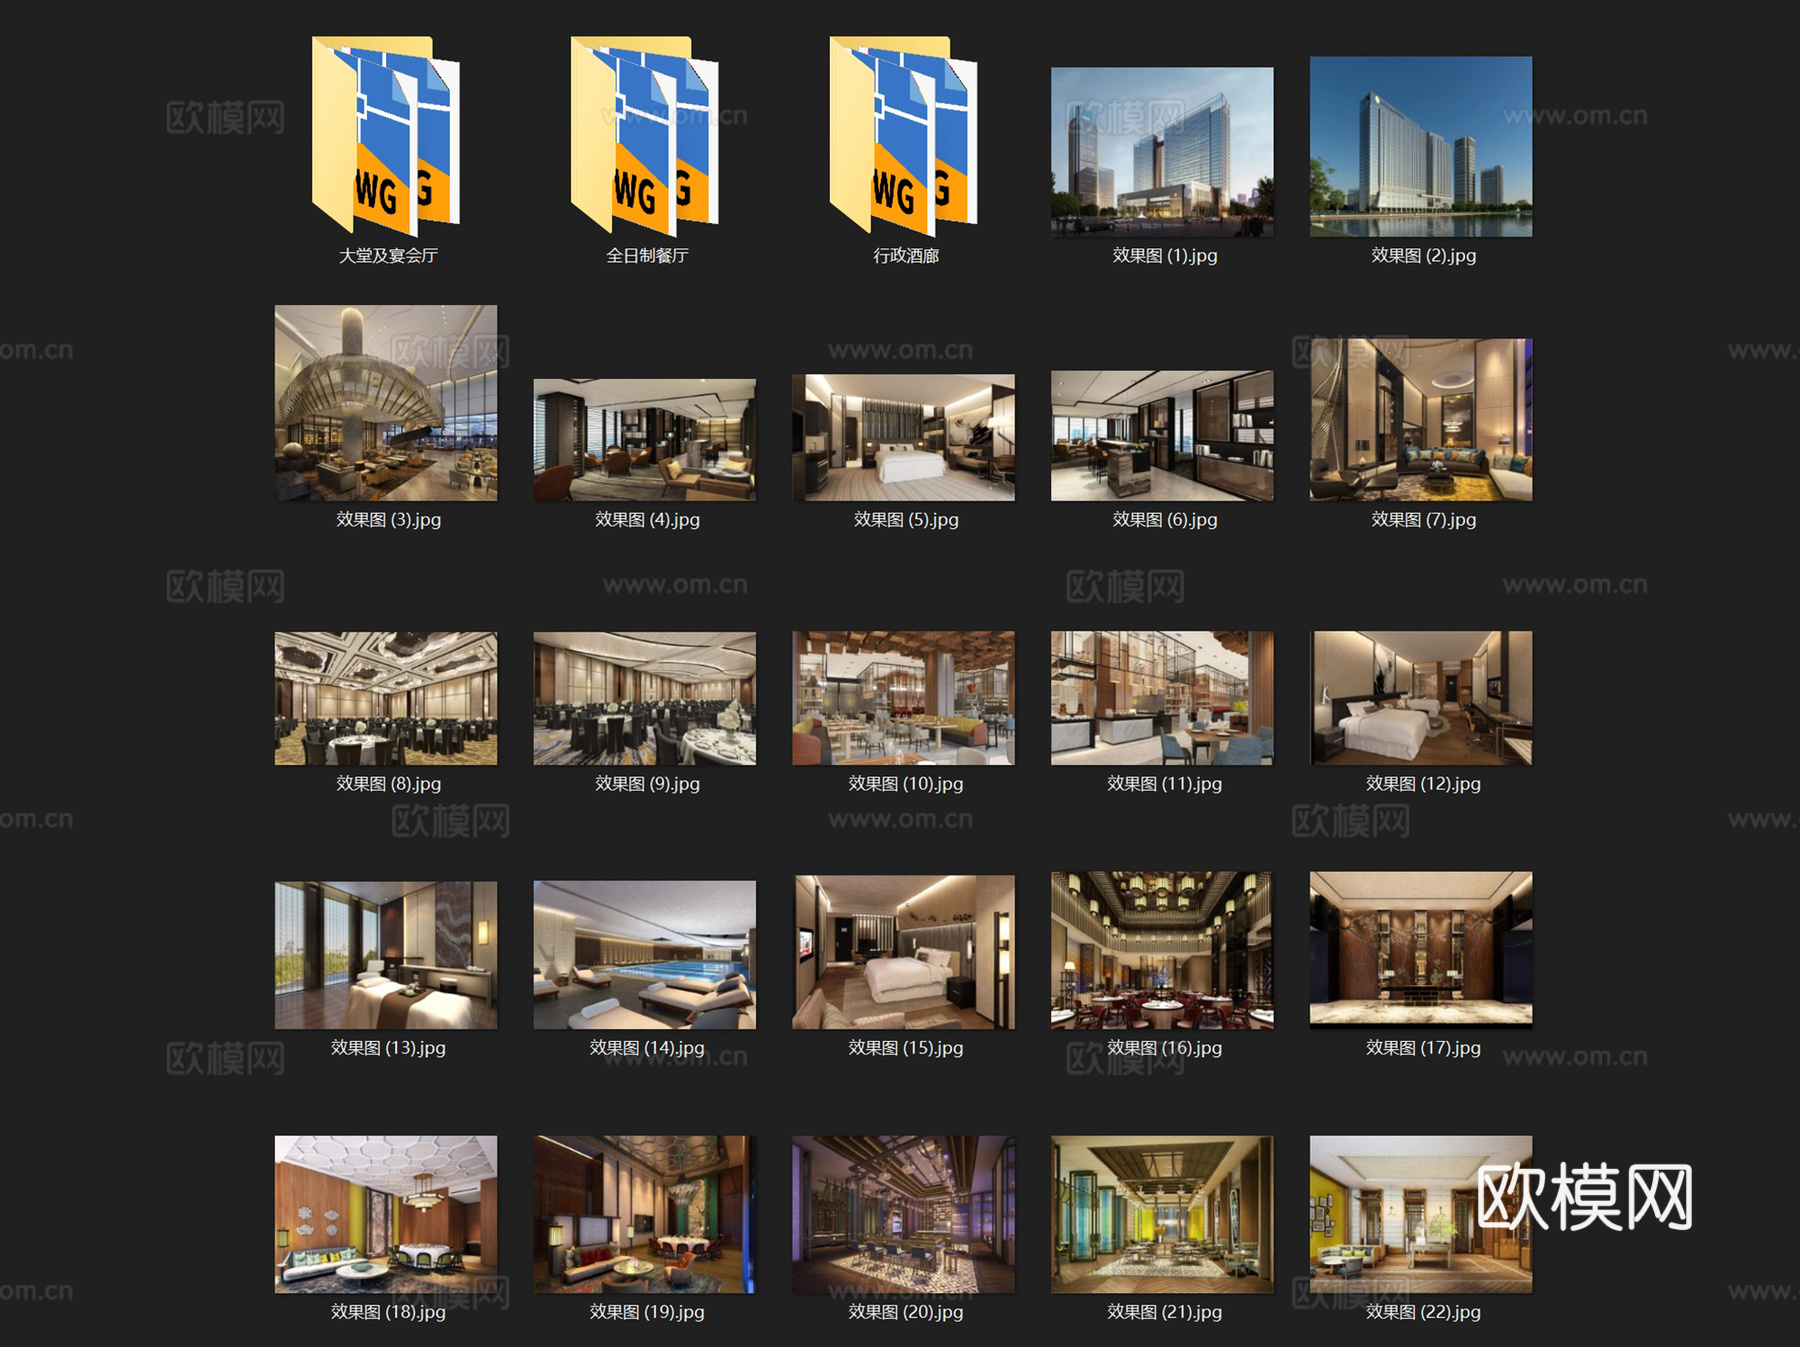Select the file name 效果图 (2).jpg
Screen dimensions: 1800x1347
pos(1424,256)
